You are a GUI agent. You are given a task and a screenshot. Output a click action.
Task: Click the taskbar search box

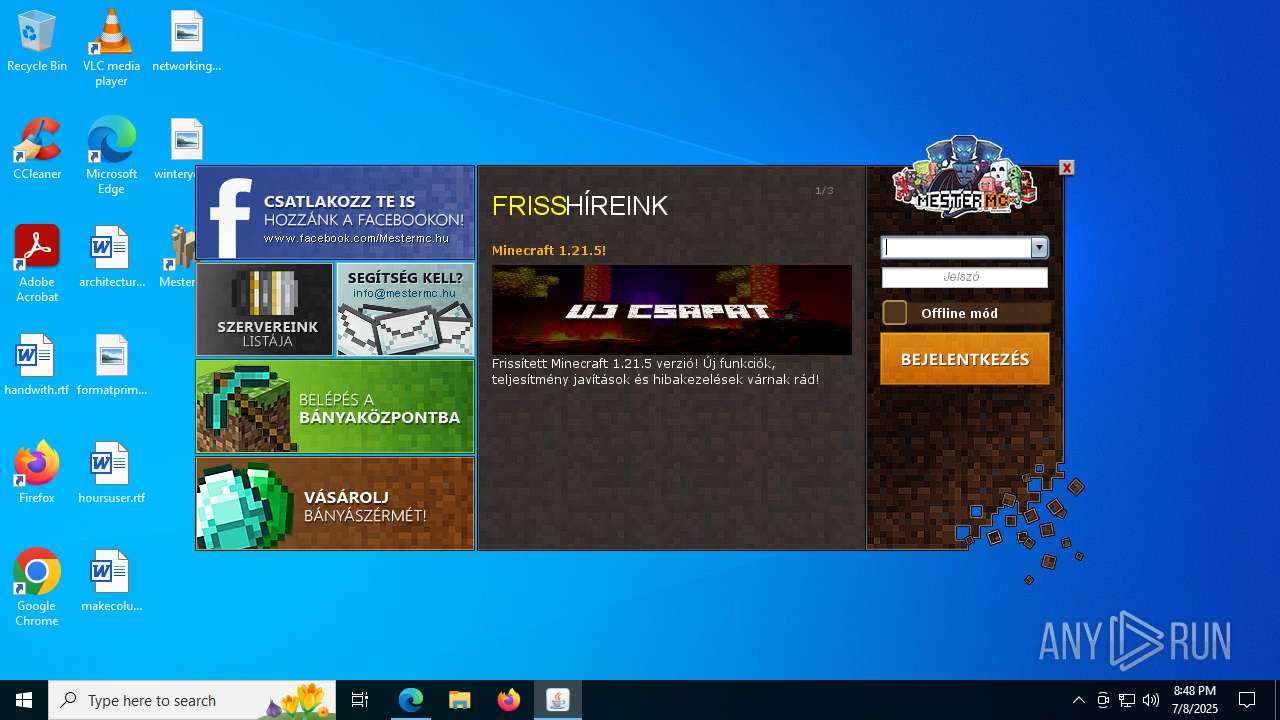[x=192, y=700]
